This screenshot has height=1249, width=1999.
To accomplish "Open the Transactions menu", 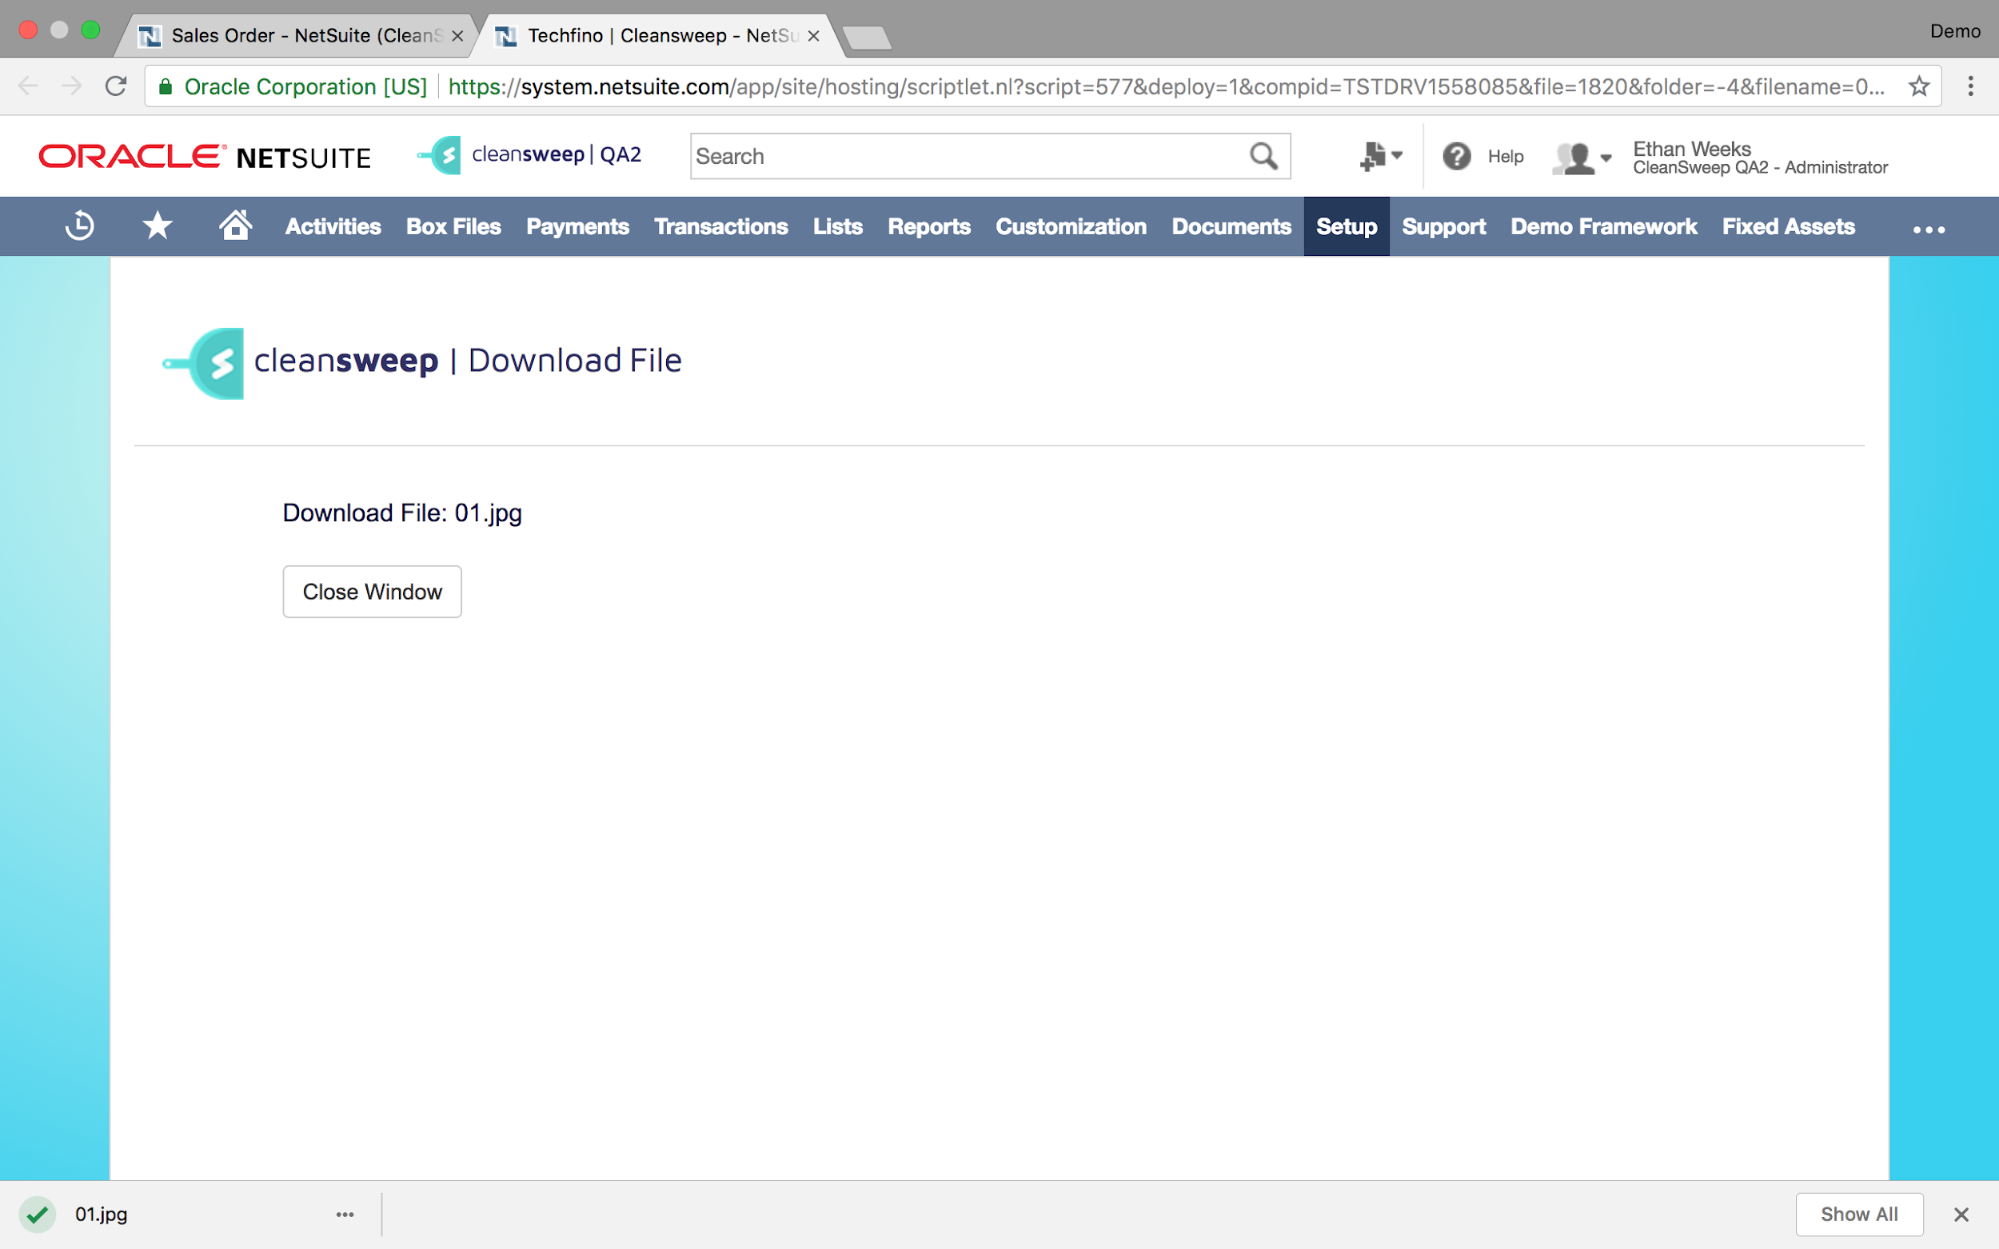I will pyautogui.click(x=720, y=227).
